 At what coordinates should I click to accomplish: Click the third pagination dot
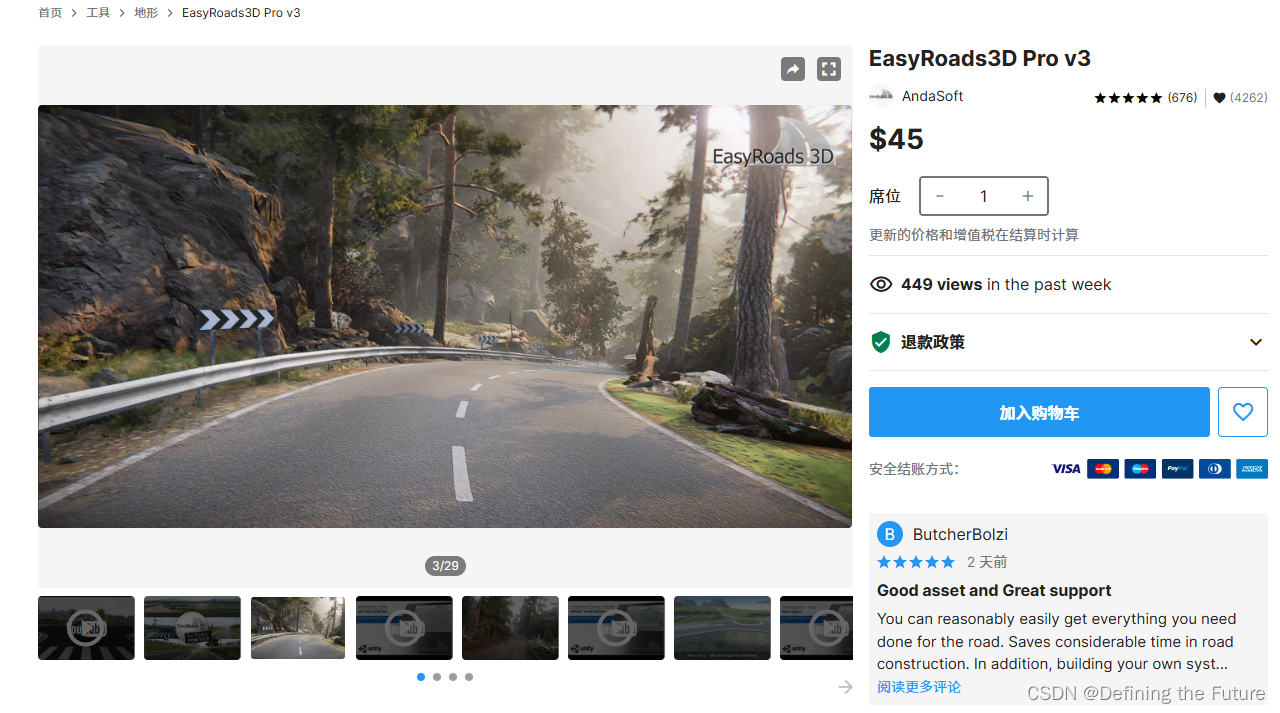[x=453, y=677]
